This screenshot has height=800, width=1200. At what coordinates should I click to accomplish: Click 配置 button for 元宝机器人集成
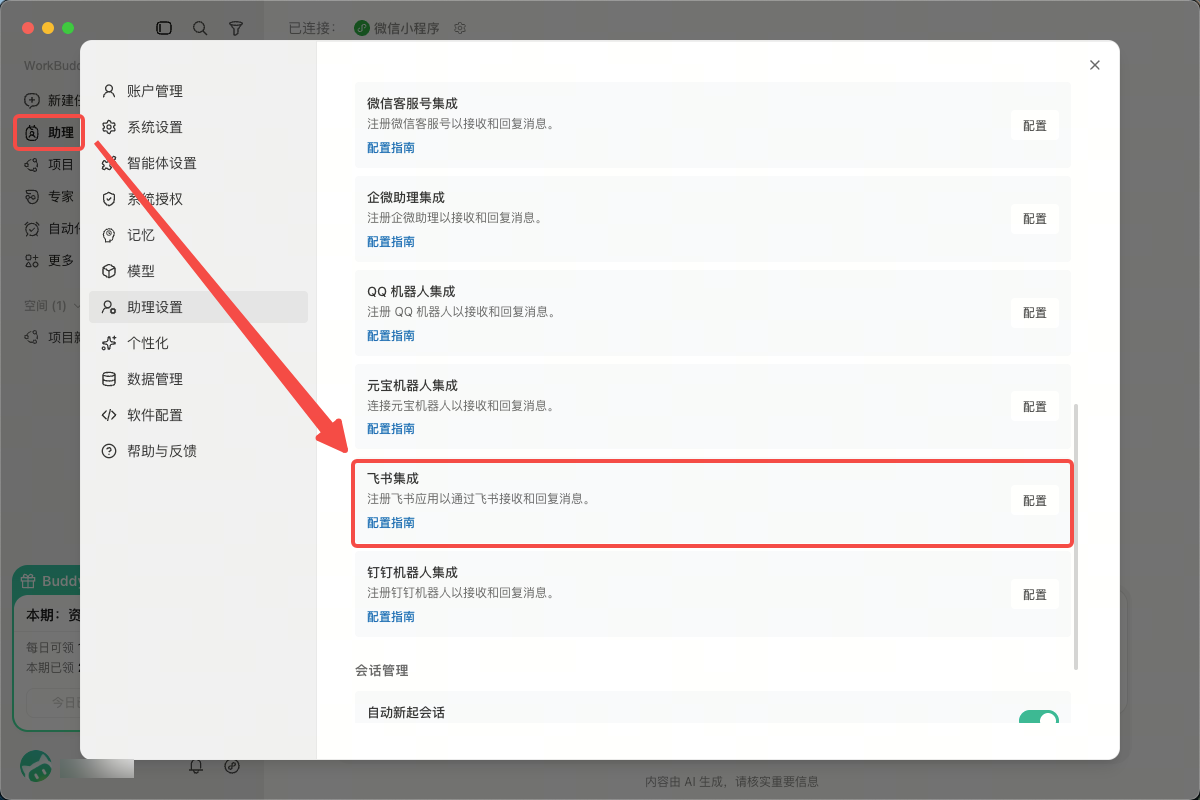tap(1034, 407)
